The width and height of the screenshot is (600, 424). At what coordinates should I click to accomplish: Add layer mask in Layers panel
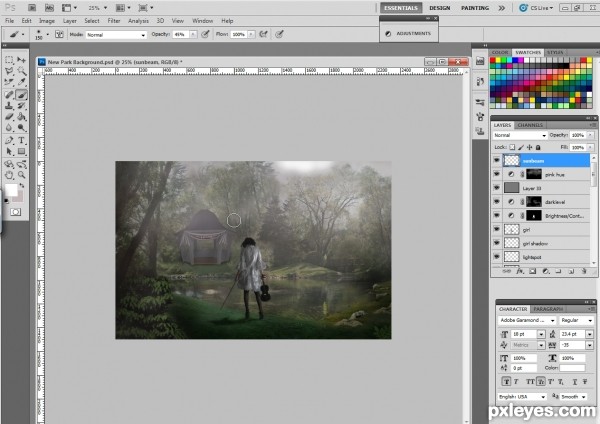(x=532, y=271)
